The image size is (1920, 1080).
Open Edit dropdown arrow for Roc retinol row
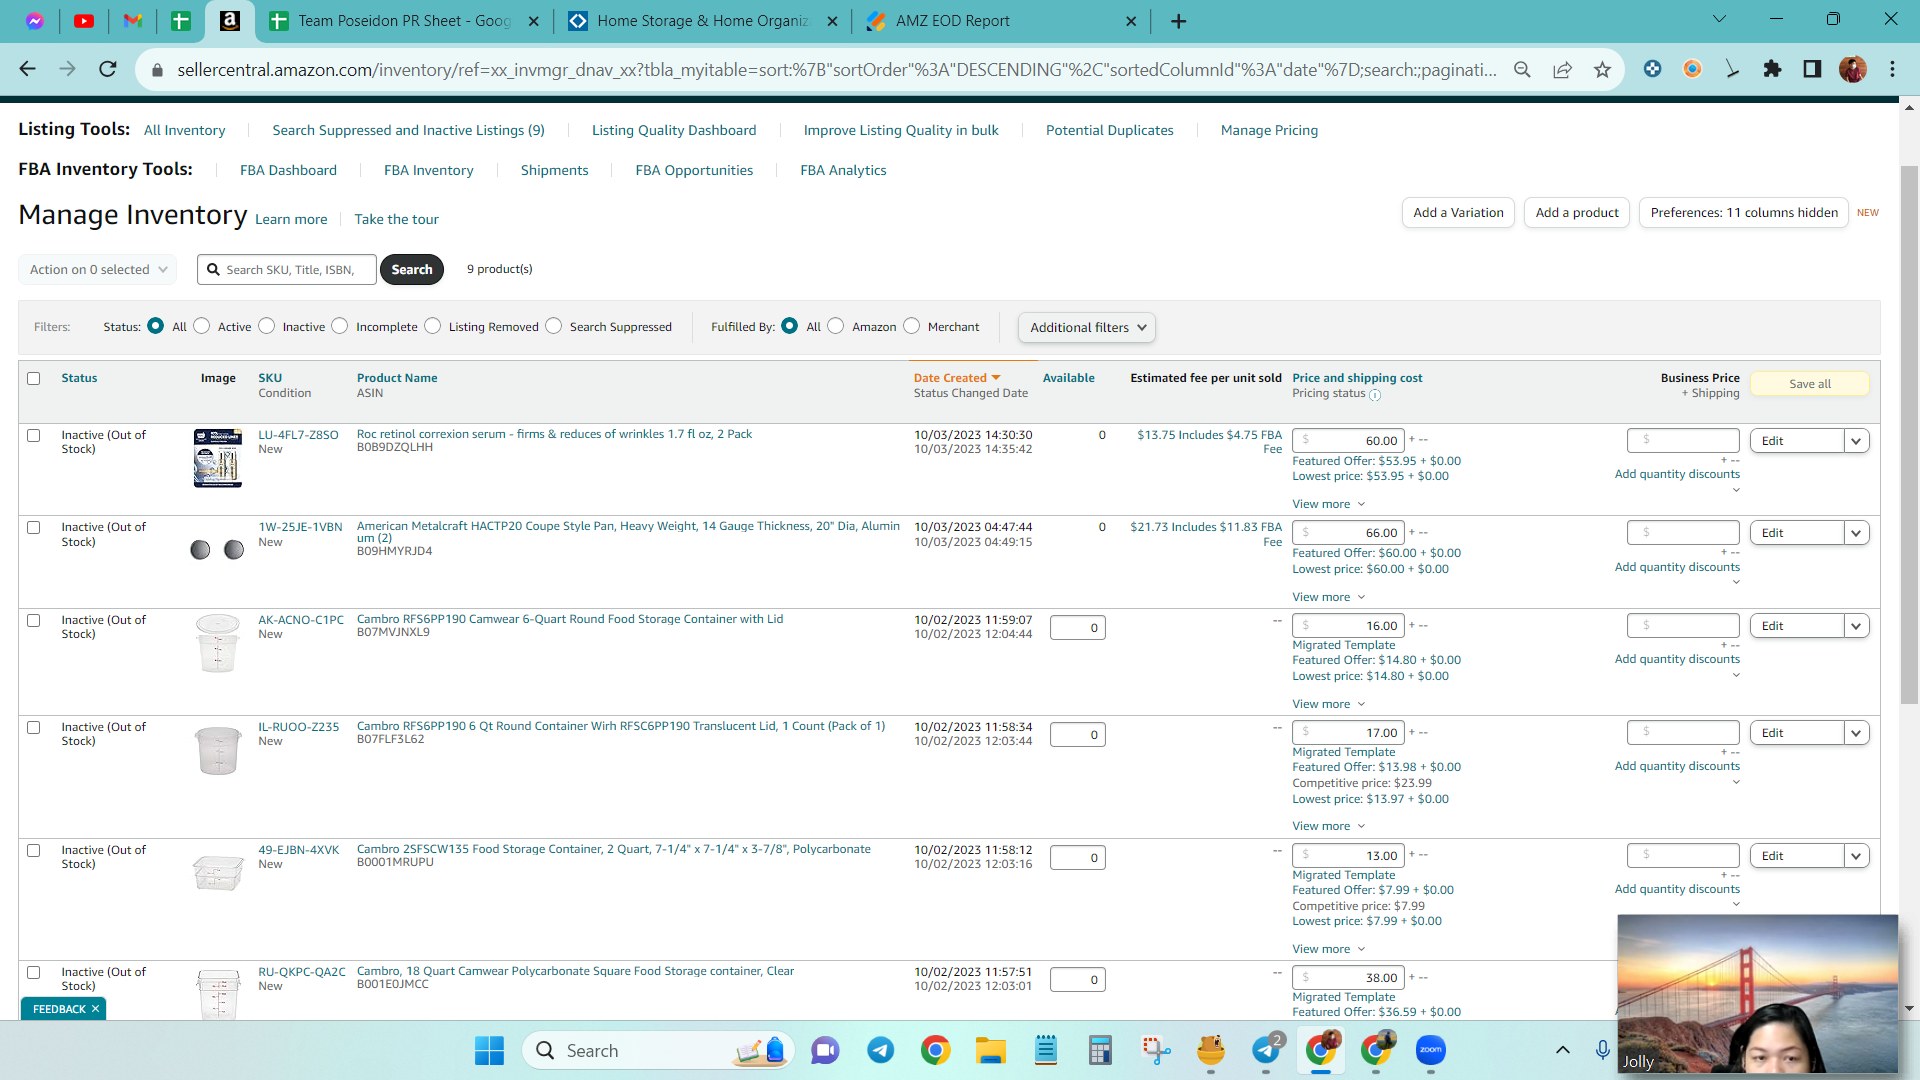click(1857, 441)
